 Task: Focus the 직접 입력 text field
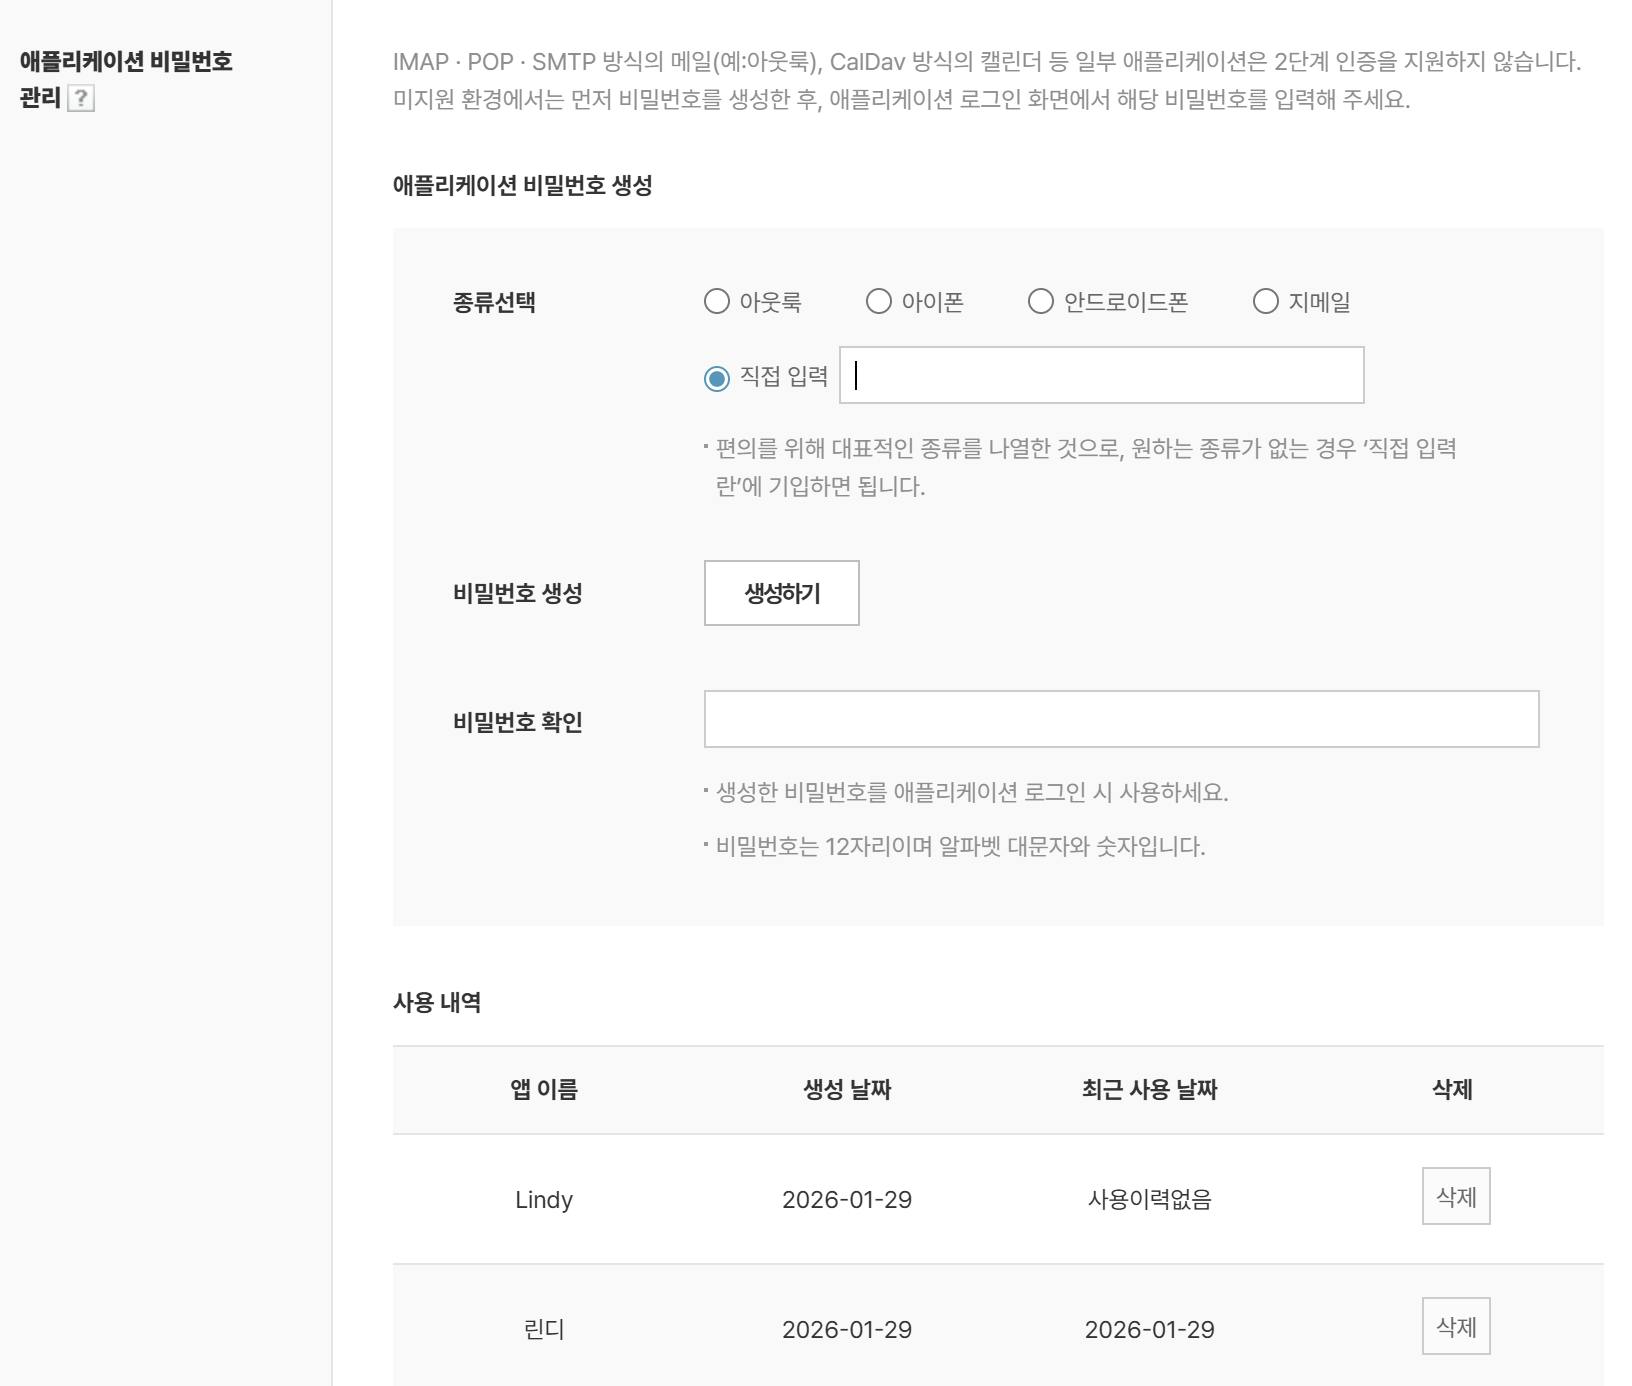pyautogui.click(x=1101, y=375)
